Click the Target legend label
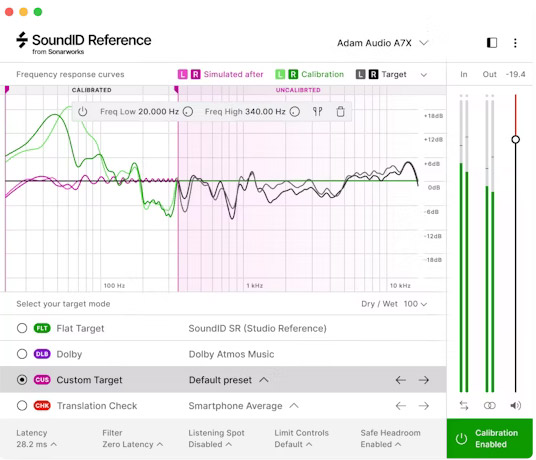Screen dimensions: 536x460 (x=394, y=74)
